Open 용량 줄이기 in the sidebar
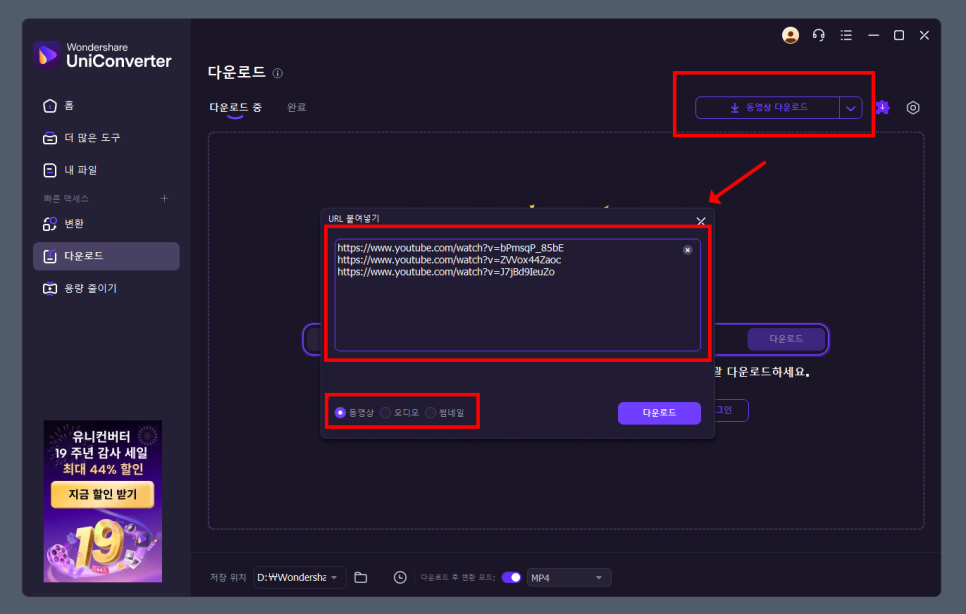The image size is (966, 614). [107, 288]
